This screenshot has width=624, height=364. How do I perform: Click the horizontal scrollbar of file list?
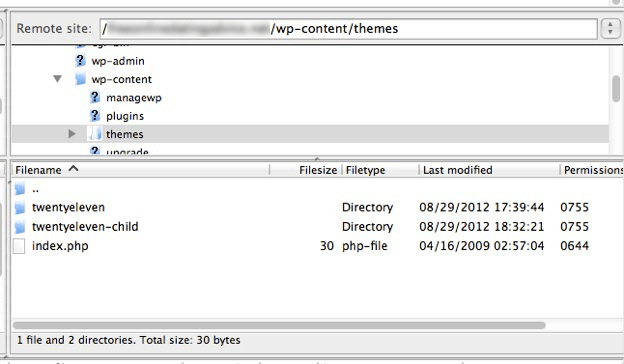tap(279, 325)
